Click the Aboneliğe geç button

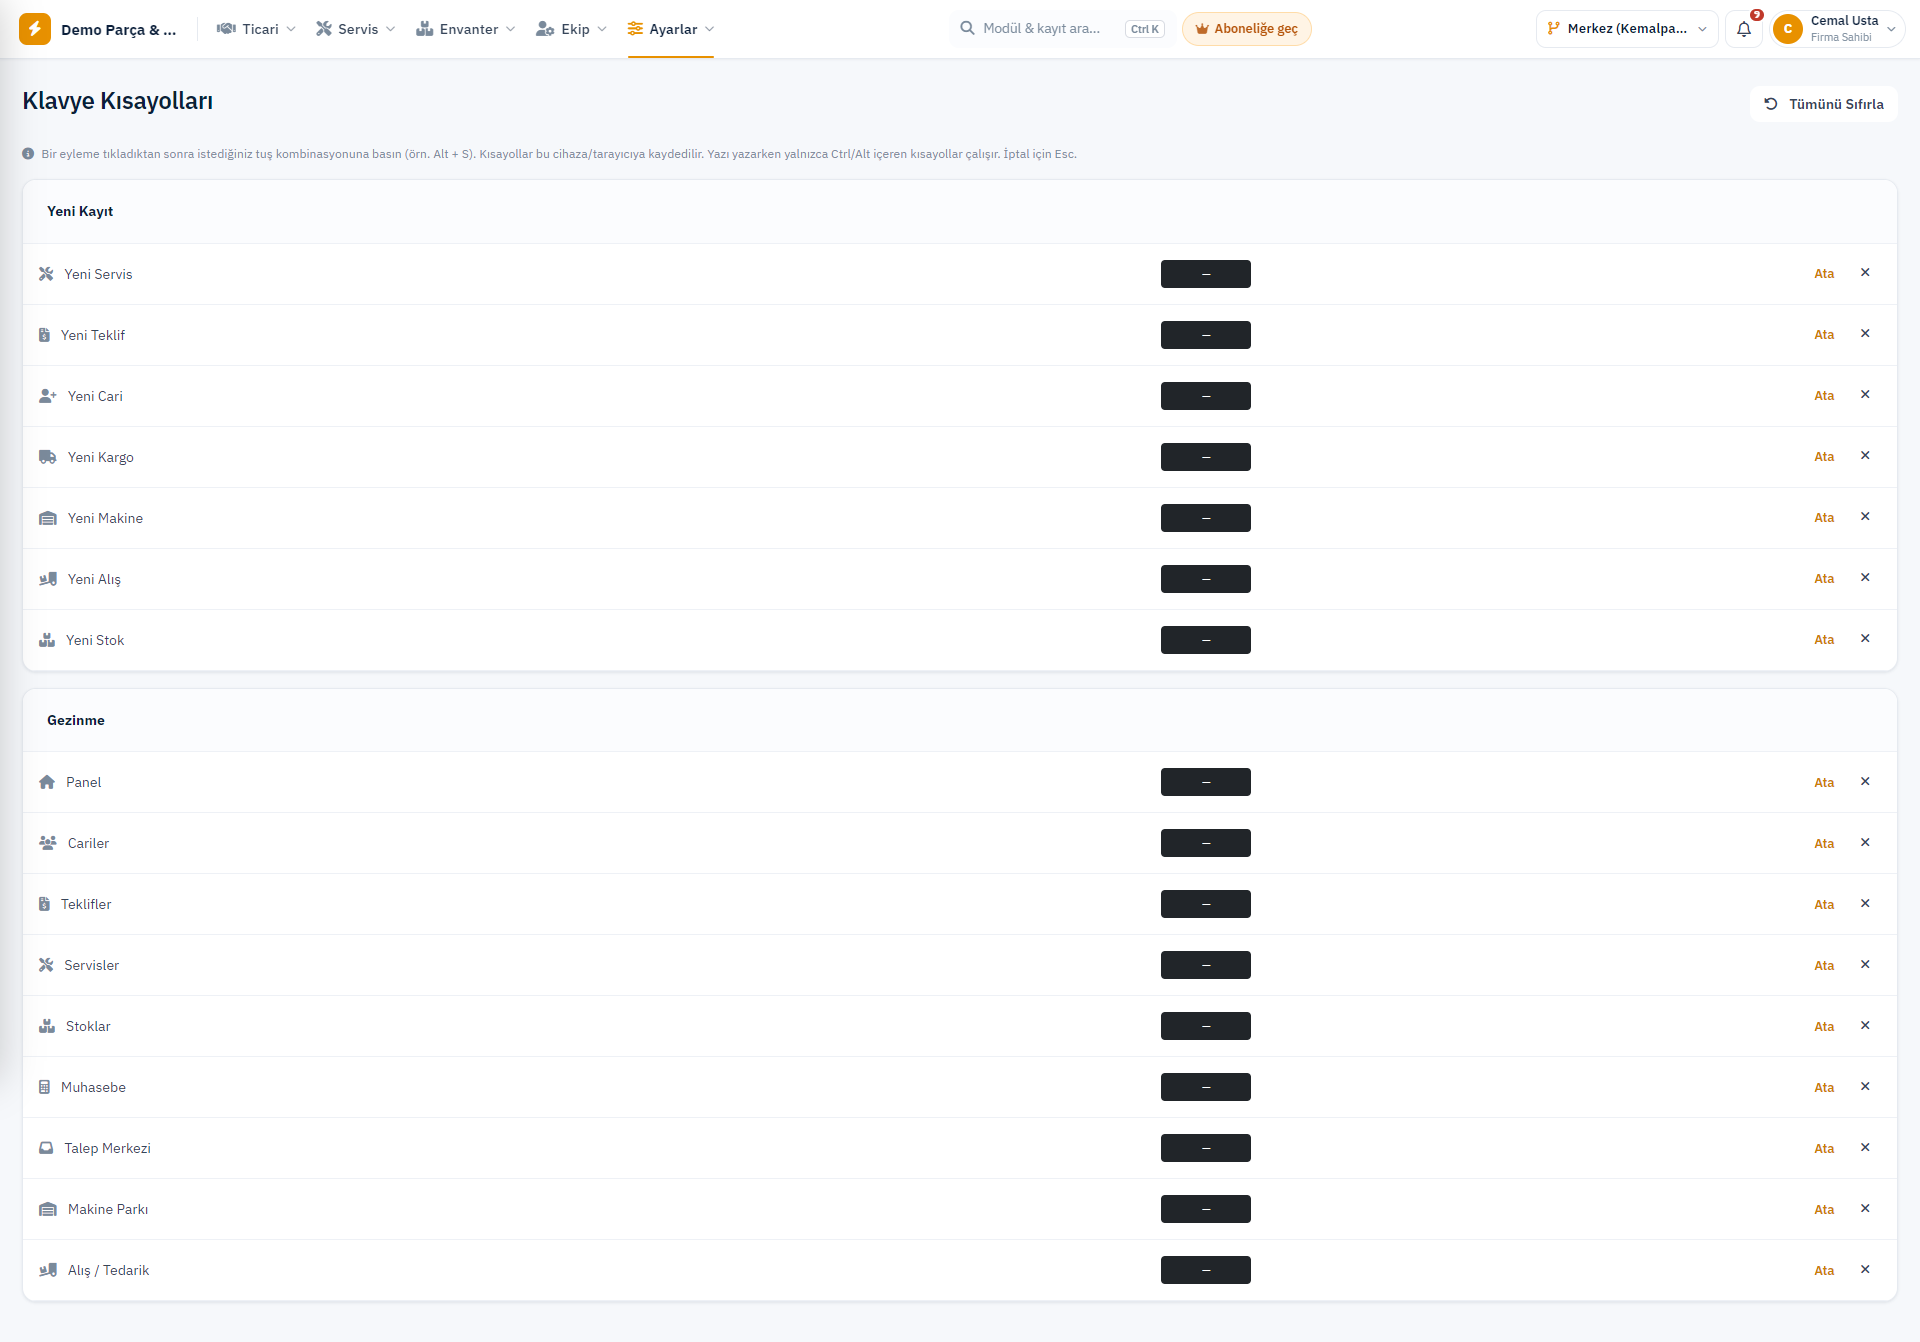1246,29
